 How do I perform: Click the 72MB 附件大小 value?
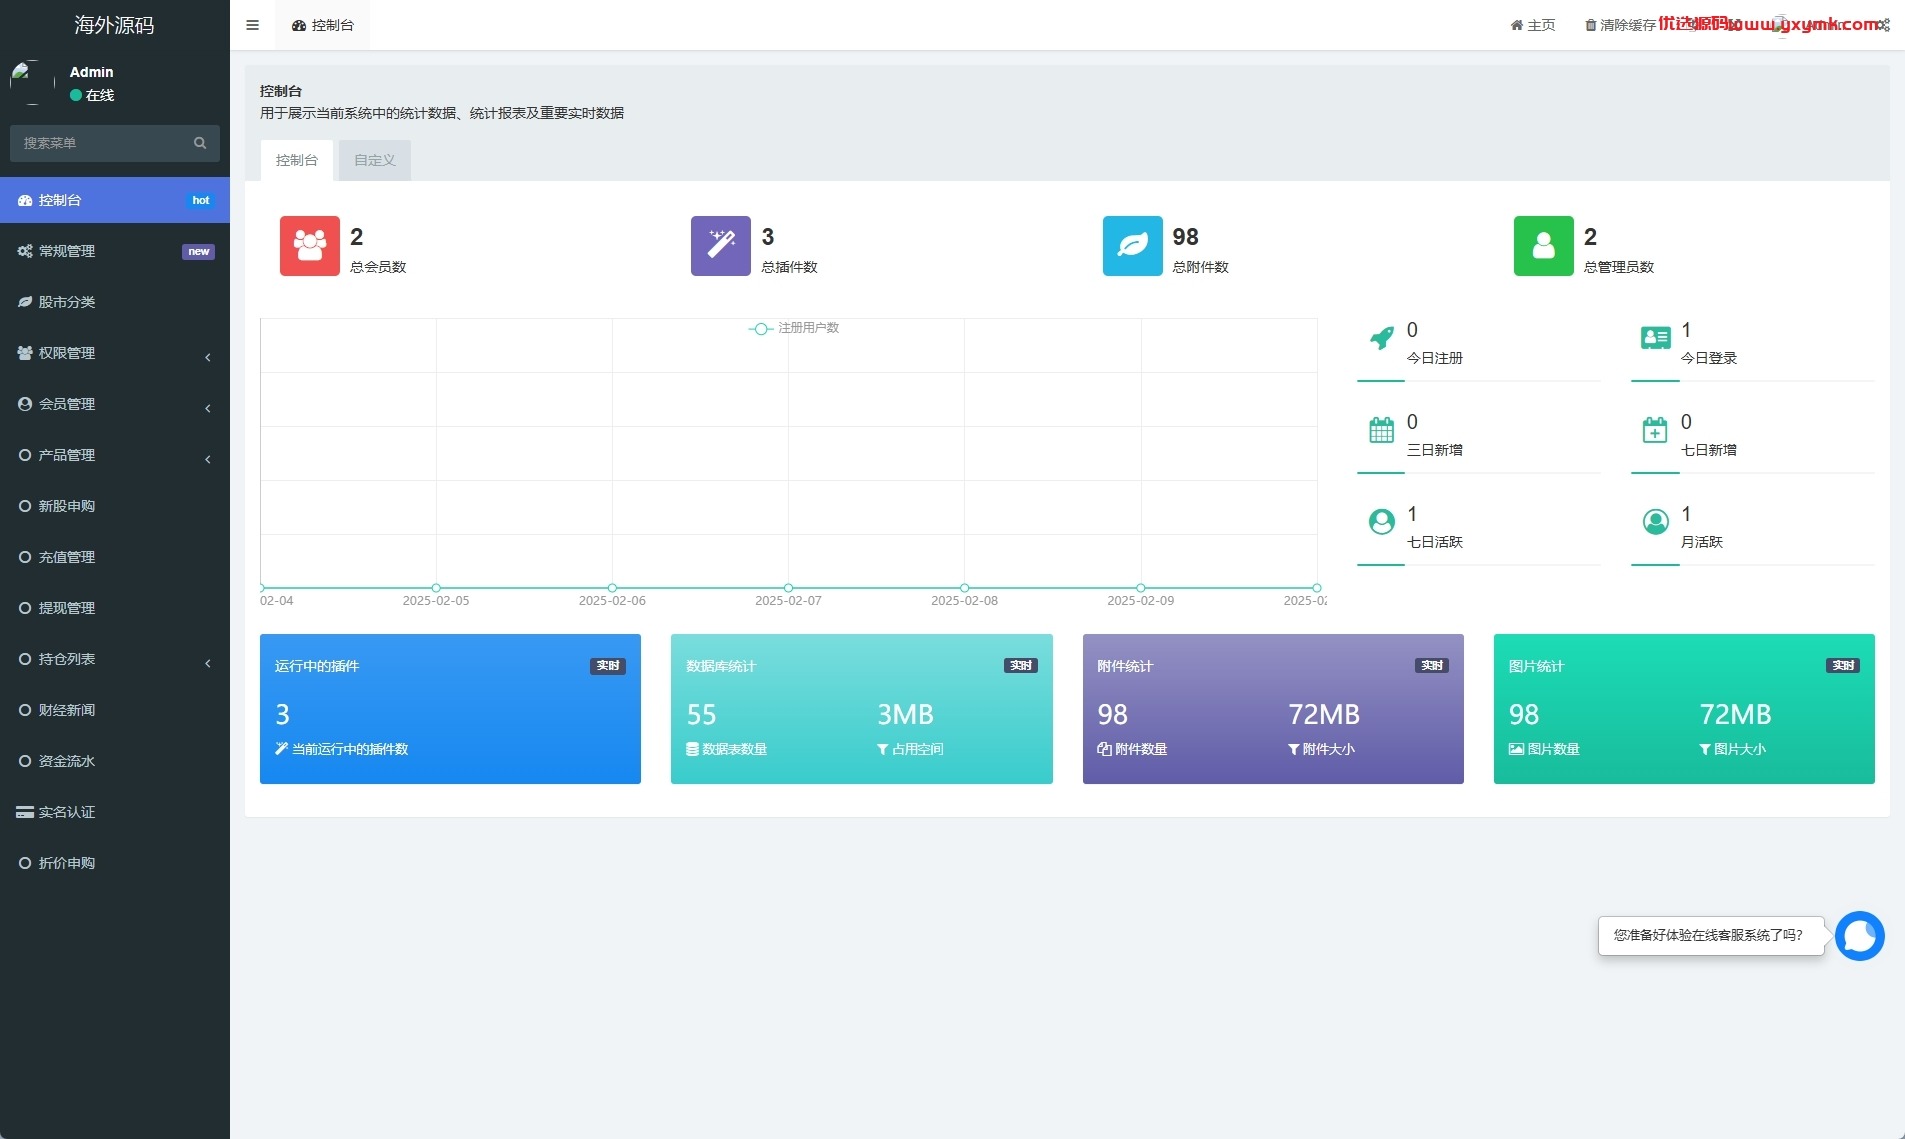pyautogui.click(x=1324, y=714)
